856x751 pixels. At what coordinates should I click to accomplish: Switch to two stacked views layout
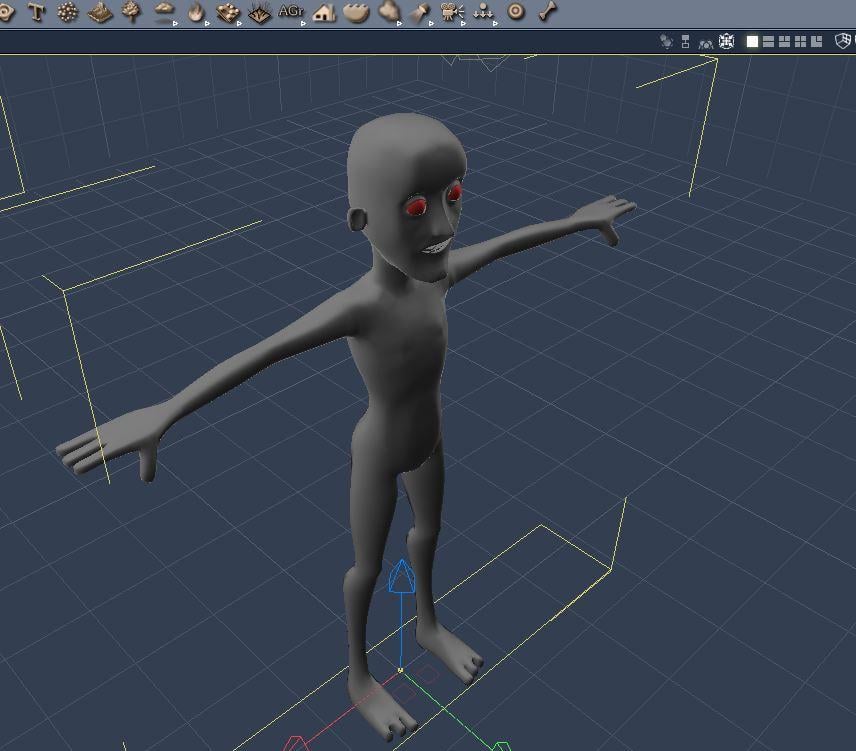click(768, 42)
